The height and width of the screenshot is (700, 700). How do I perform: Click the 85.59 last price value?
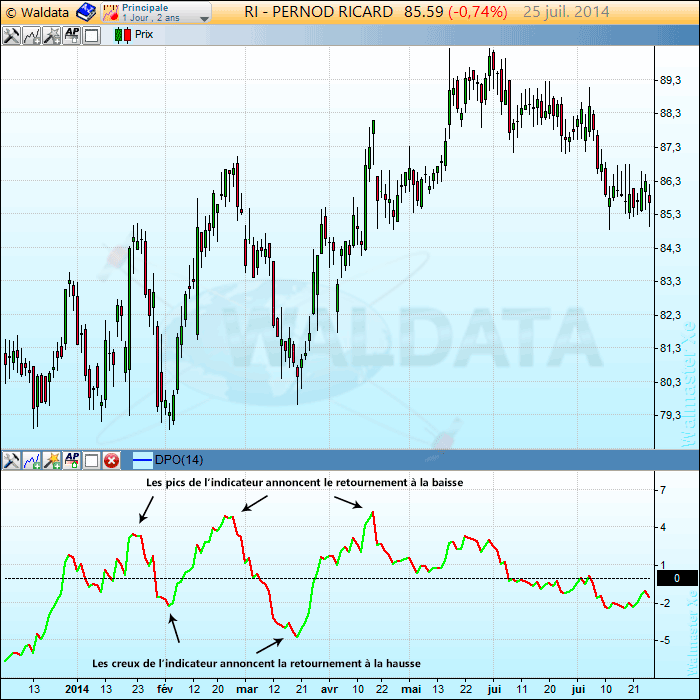(424, 12)
